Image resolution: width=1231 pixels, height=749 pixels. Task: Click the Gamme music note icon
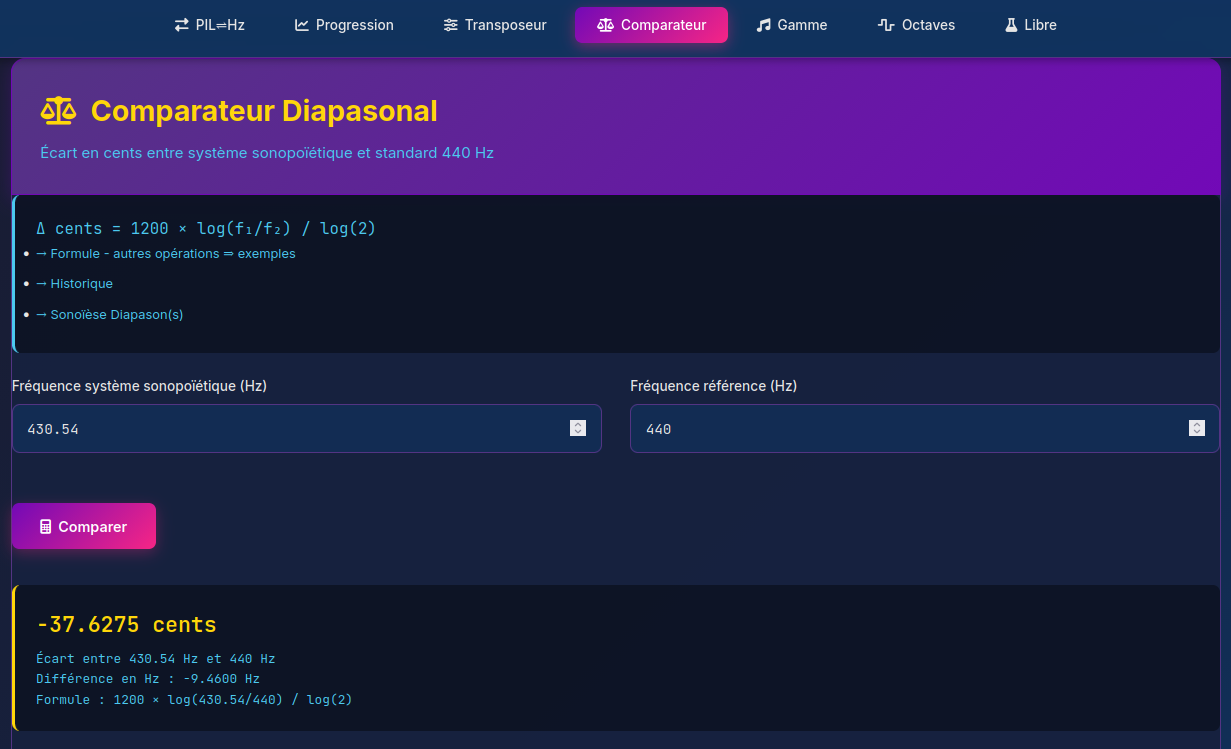(x=764, y=25)
